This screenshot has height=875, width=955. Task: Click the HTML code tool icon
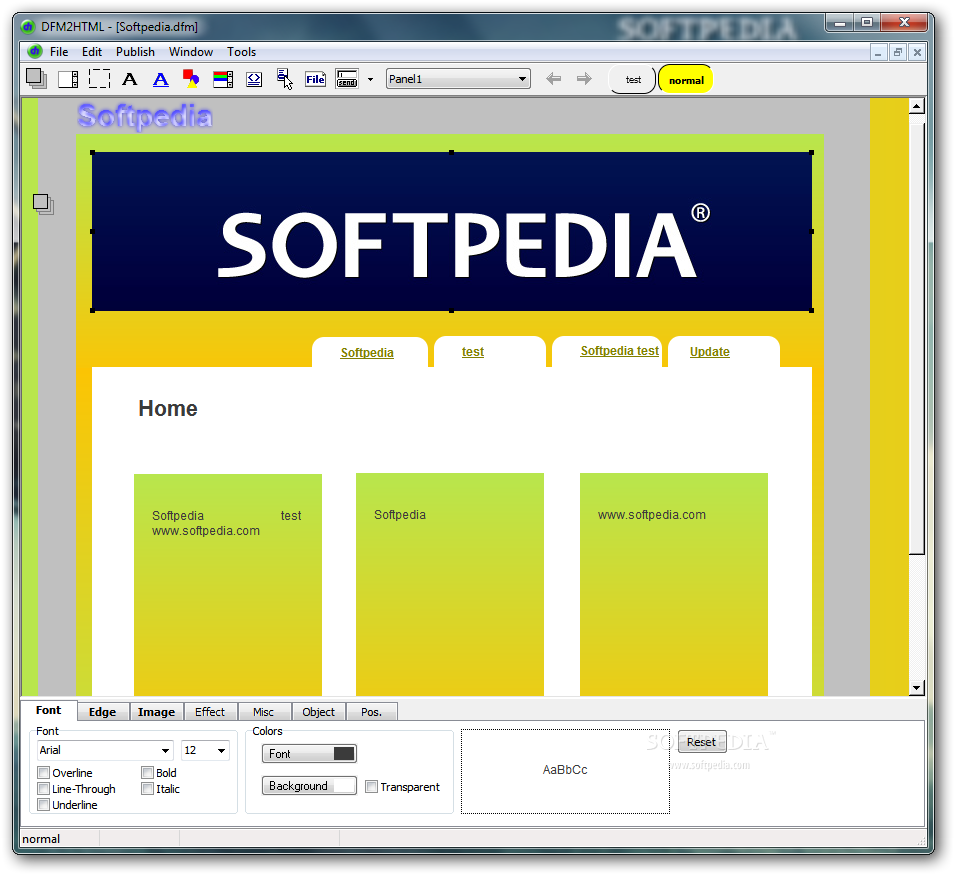[254, 79]
